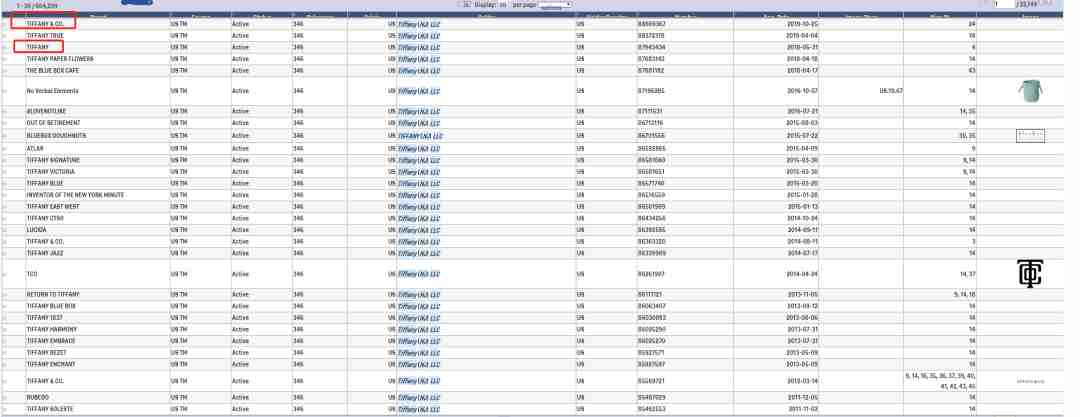The width and height of the screenshot is (1080, 417).
Task: Select the TIFFANY VICTORIA trademark
Action: 50,172
